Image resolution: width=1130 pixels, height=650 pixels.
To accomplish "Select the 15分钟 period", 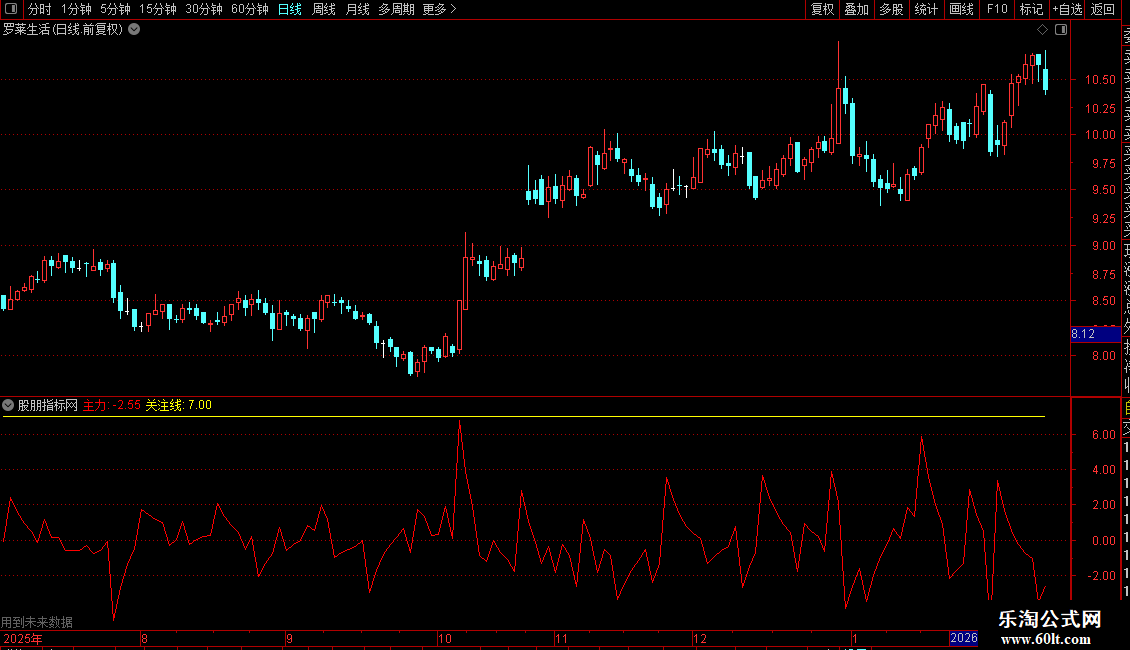I will pos(158,9).
